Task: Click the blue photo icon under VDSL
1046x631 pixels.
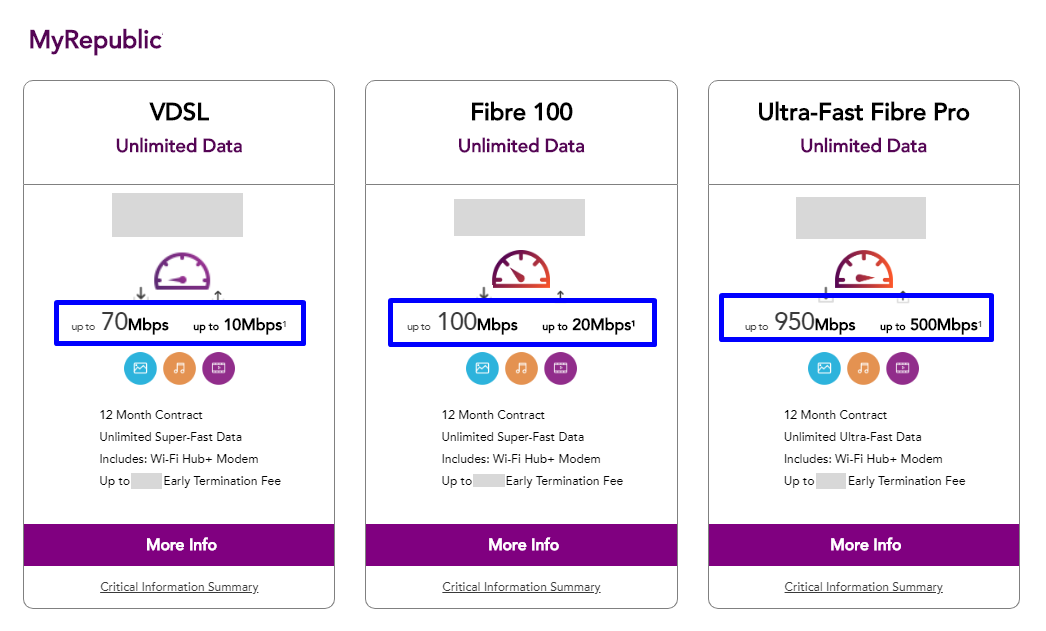Action: pos(141,368)
